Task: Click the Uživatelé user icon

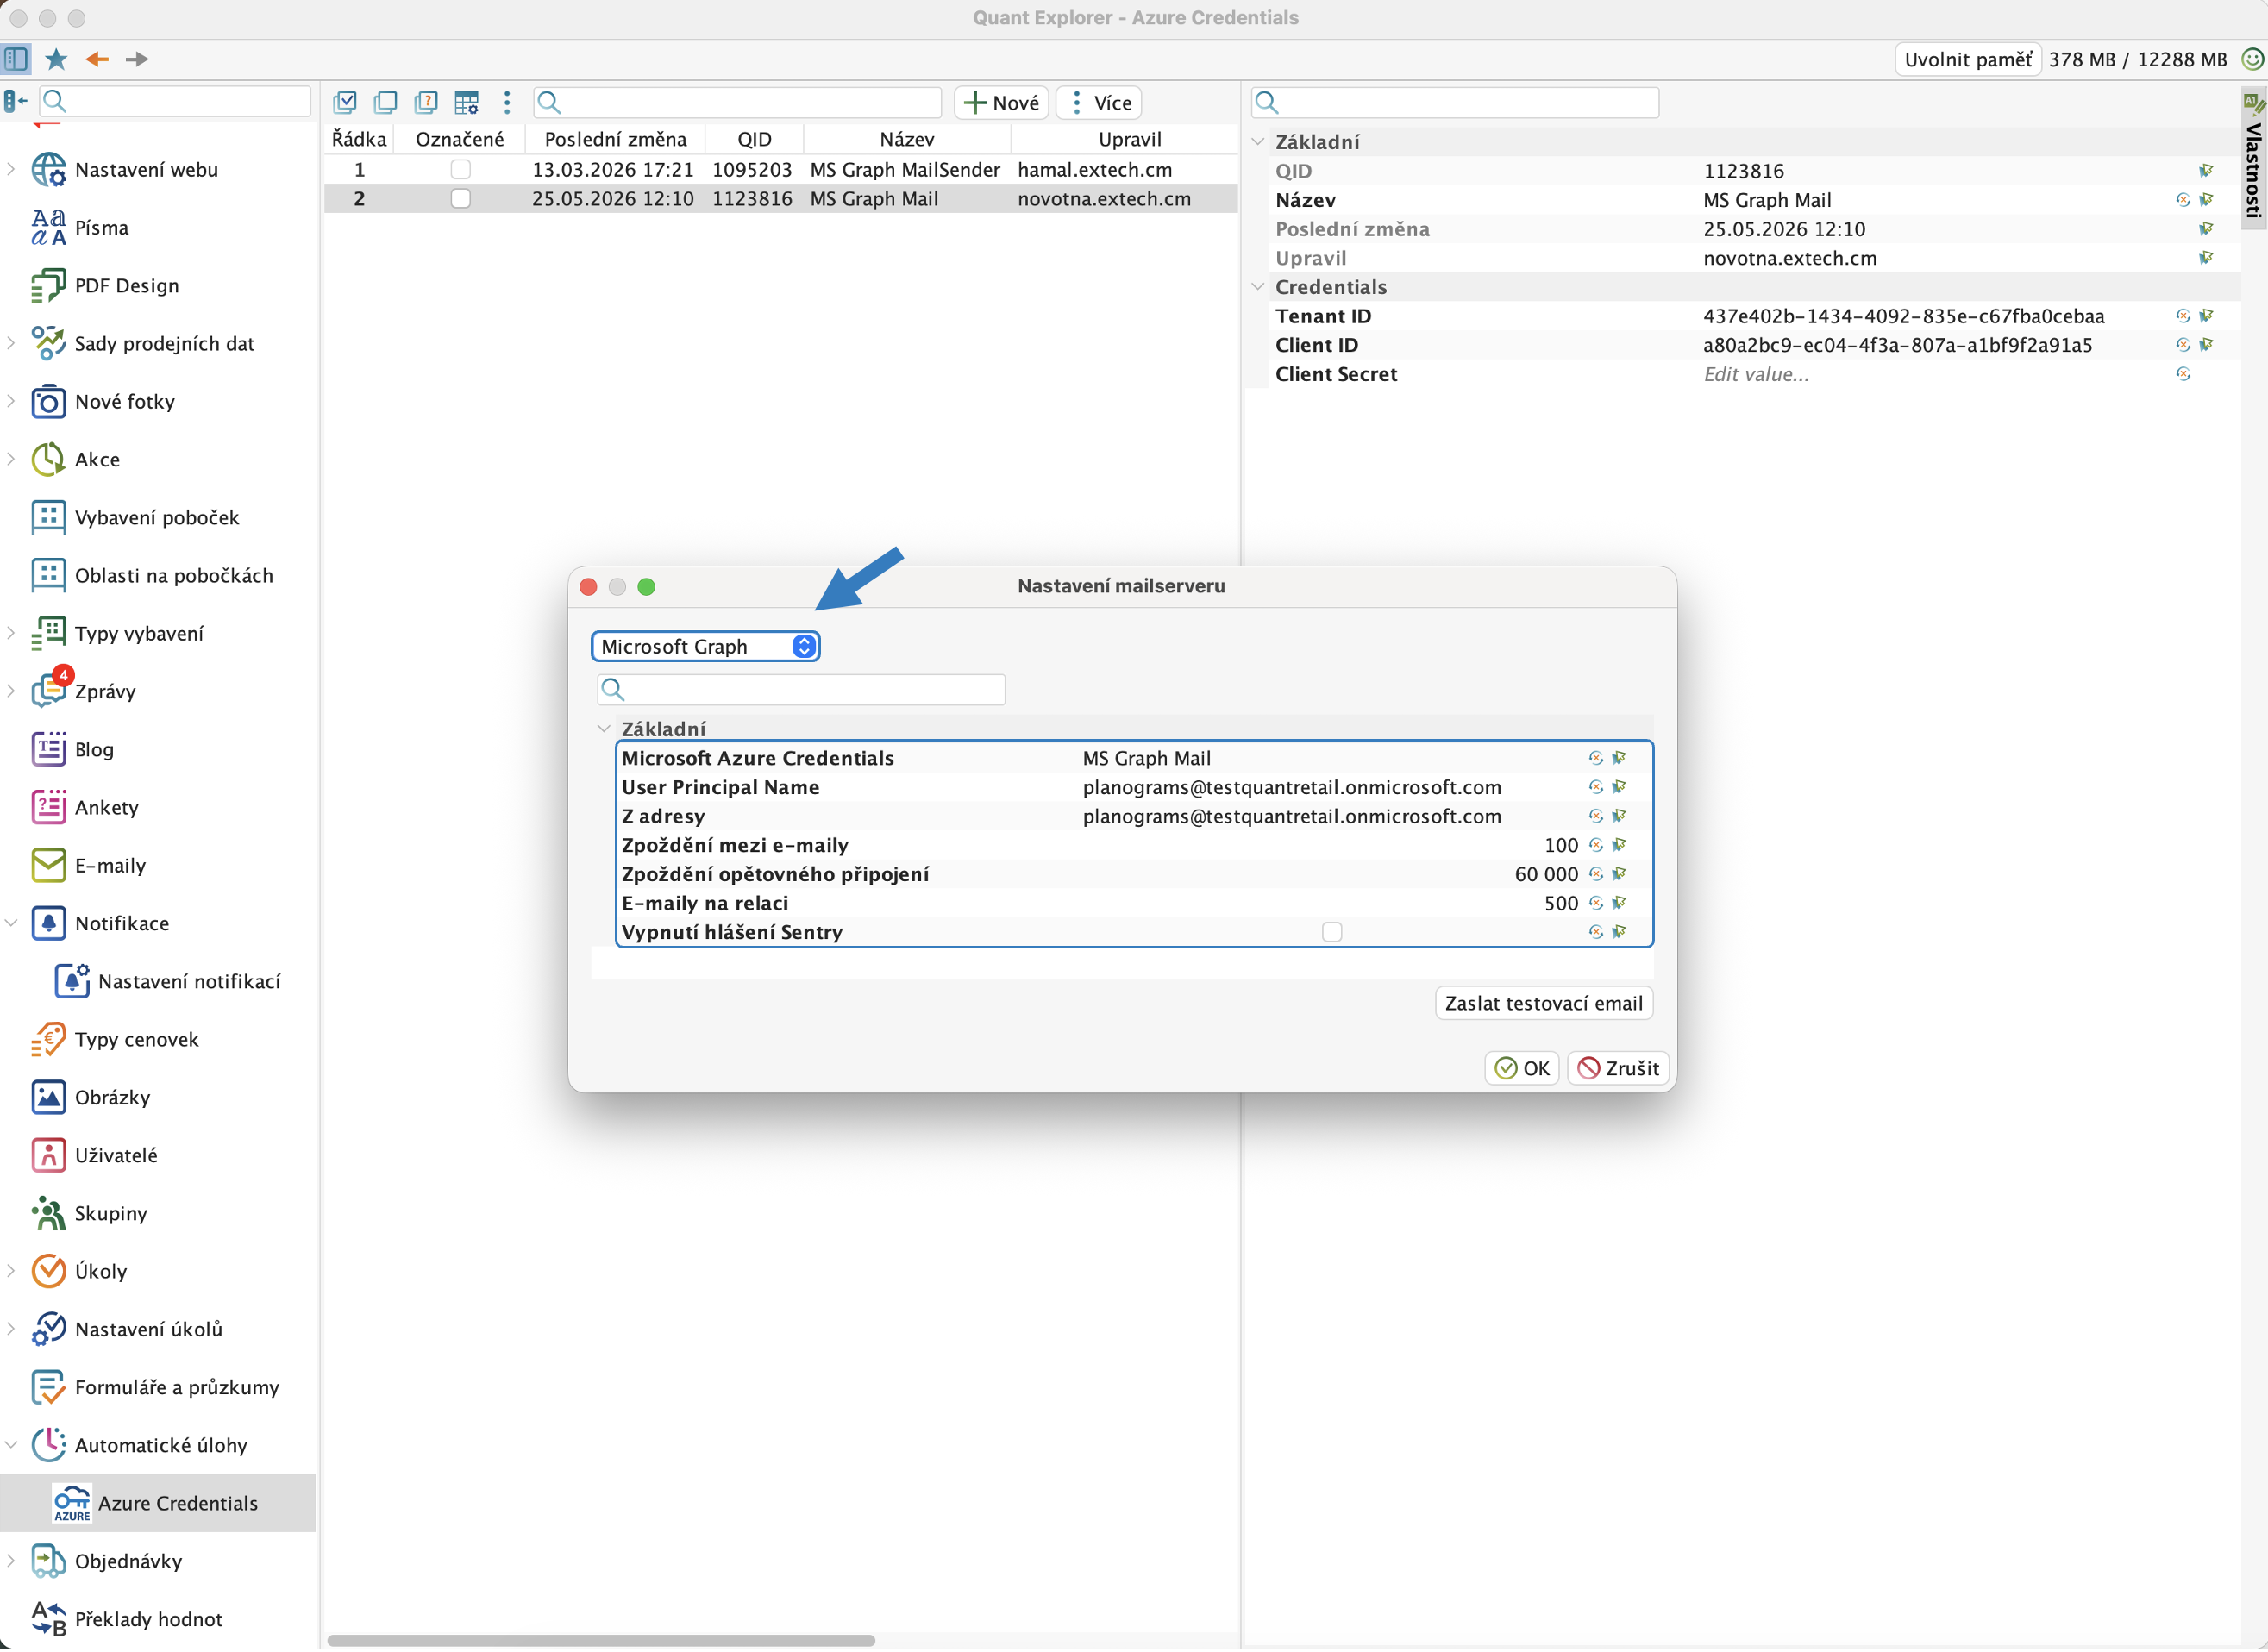Action: (48, 1156)
